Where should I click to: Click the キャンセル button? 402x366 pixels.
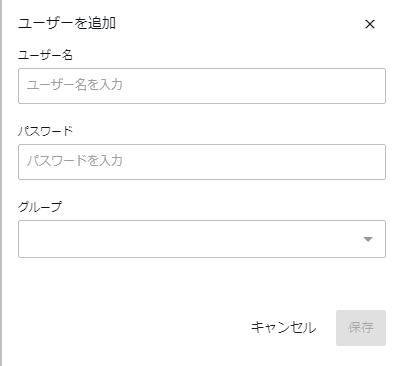(x=283, y=328)
